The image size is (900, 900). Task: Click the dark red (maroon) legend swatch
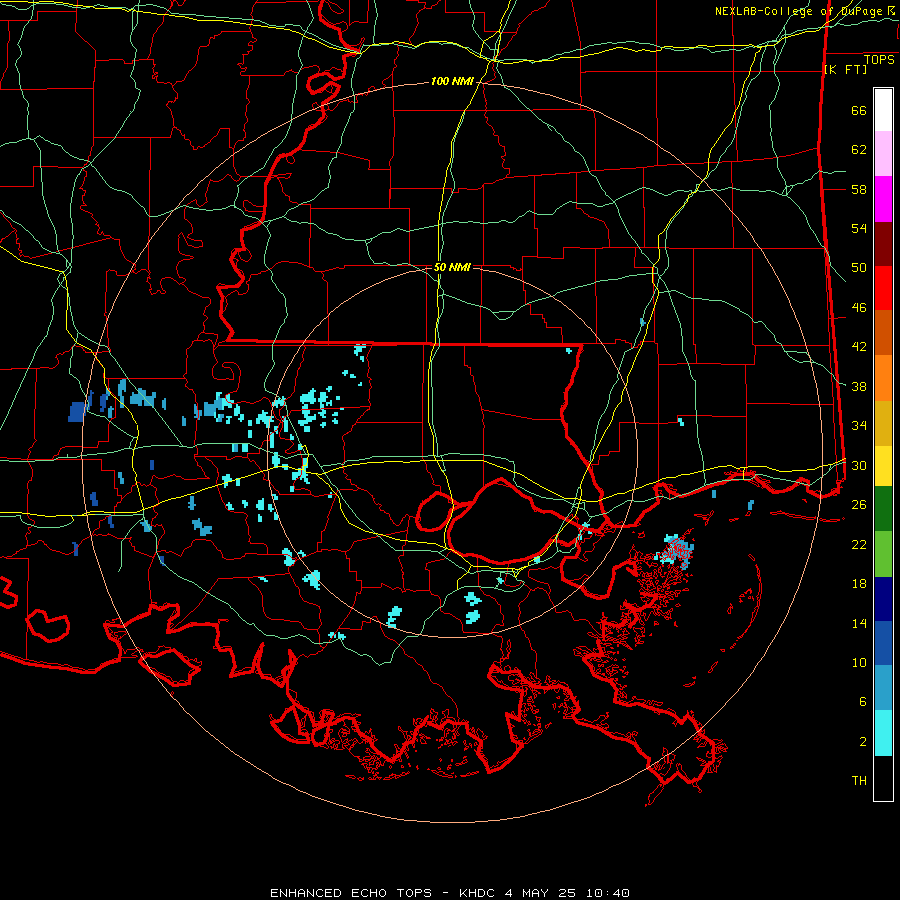coord(883,245)
